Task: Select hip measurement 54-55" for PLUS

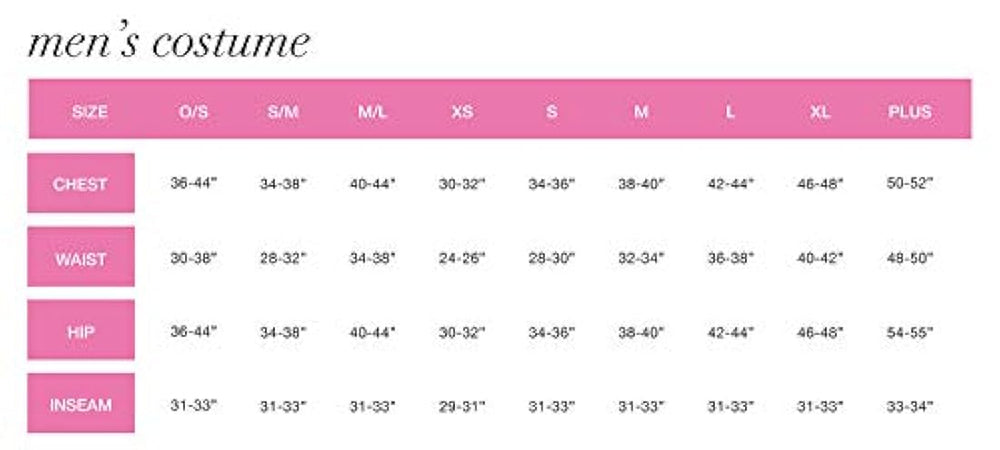Action: pos(909,331)
